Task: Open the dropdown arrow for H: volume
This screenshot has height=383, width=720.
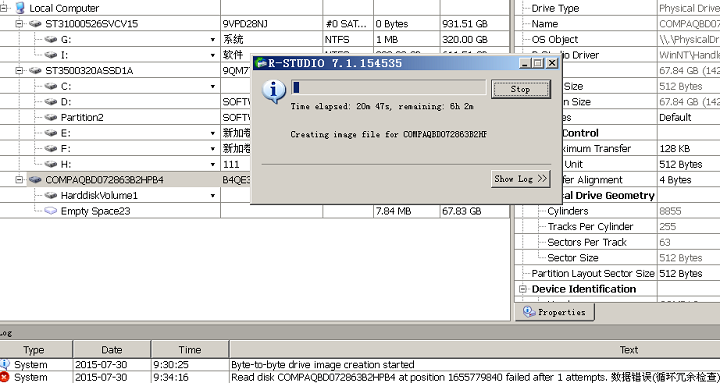Action: point(213,165)
